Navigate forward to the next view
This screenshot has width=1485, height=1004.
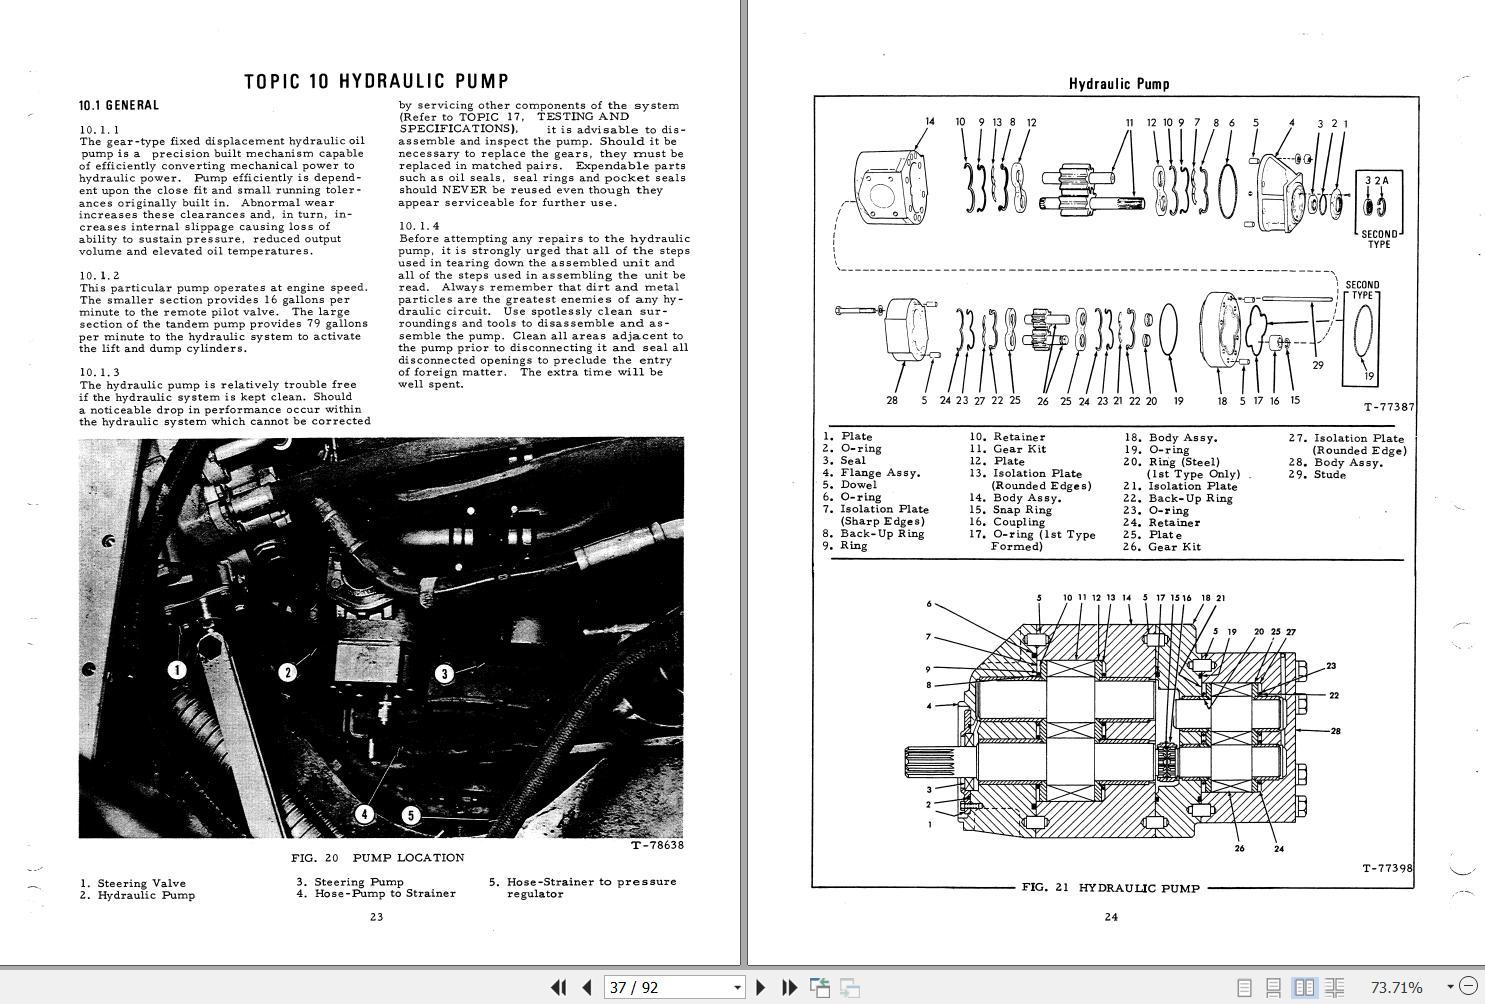(x=849, y=987)
